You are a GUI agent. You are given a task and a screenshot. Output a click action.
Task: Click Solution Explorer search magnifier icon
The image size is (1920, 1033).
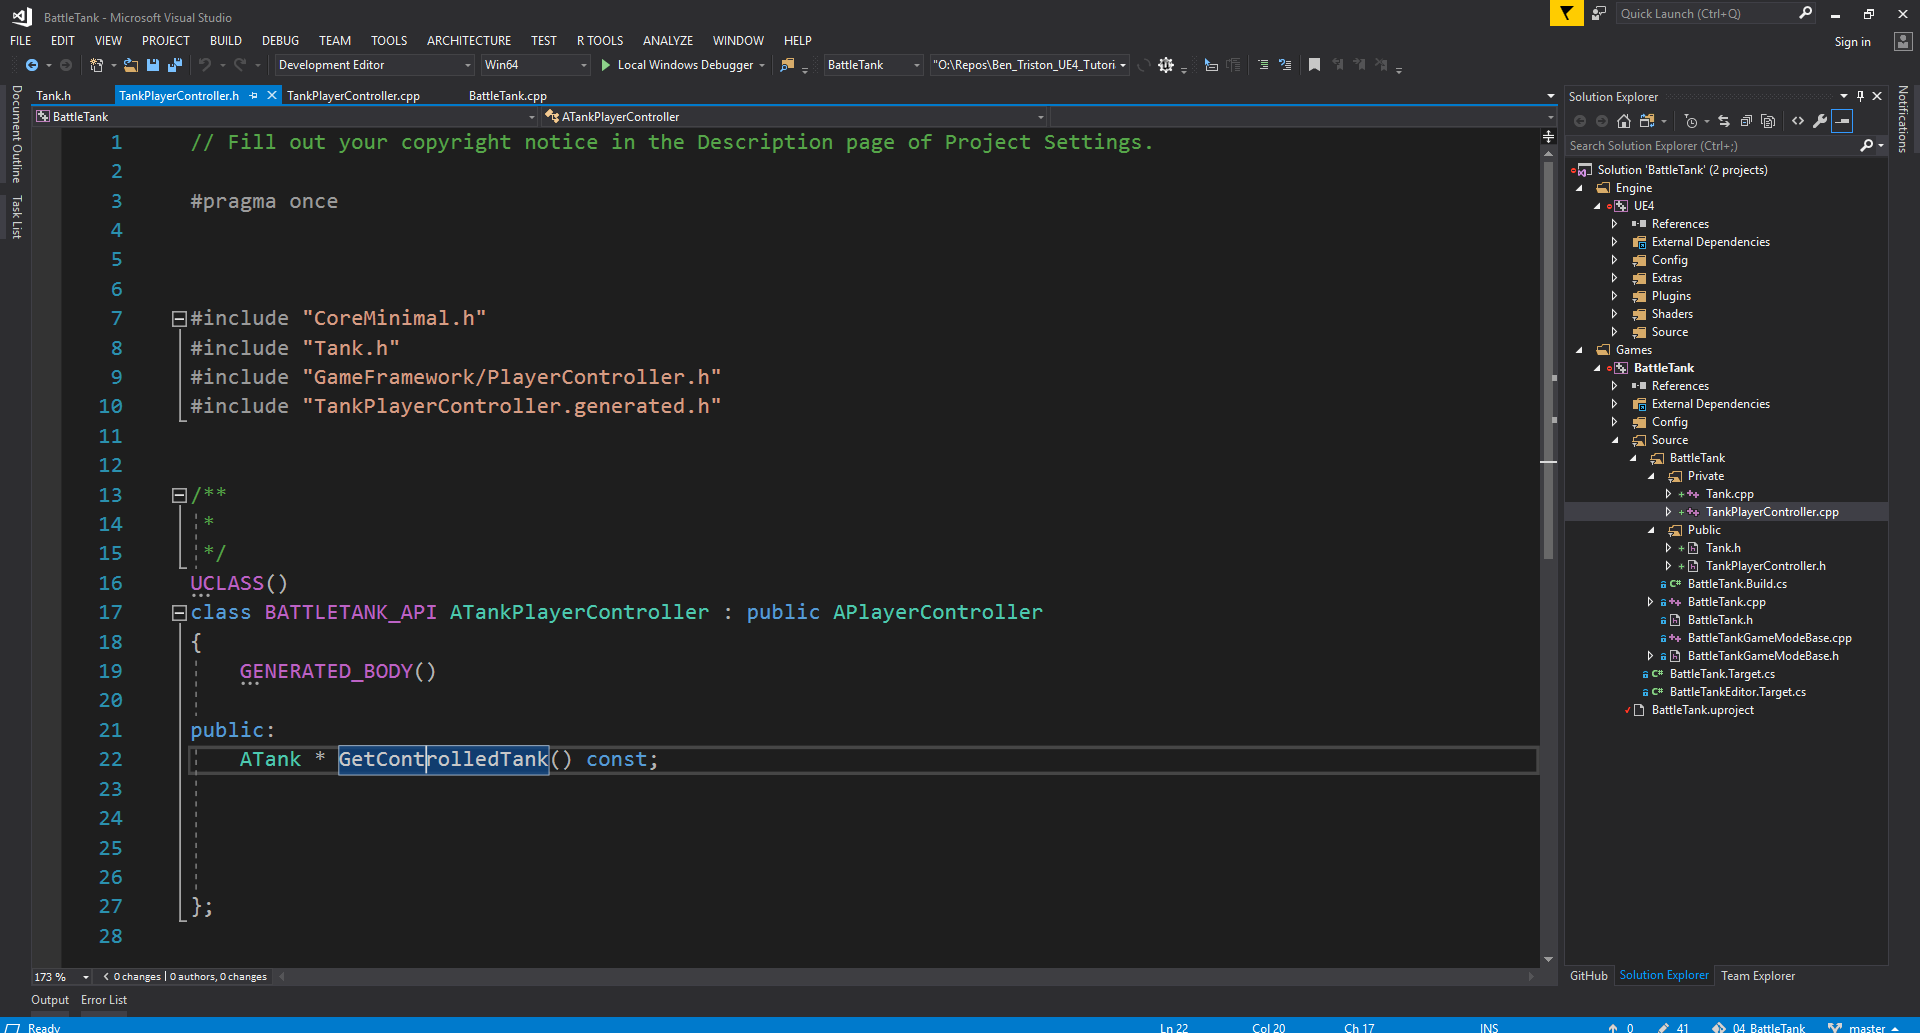pos(1866,146)
